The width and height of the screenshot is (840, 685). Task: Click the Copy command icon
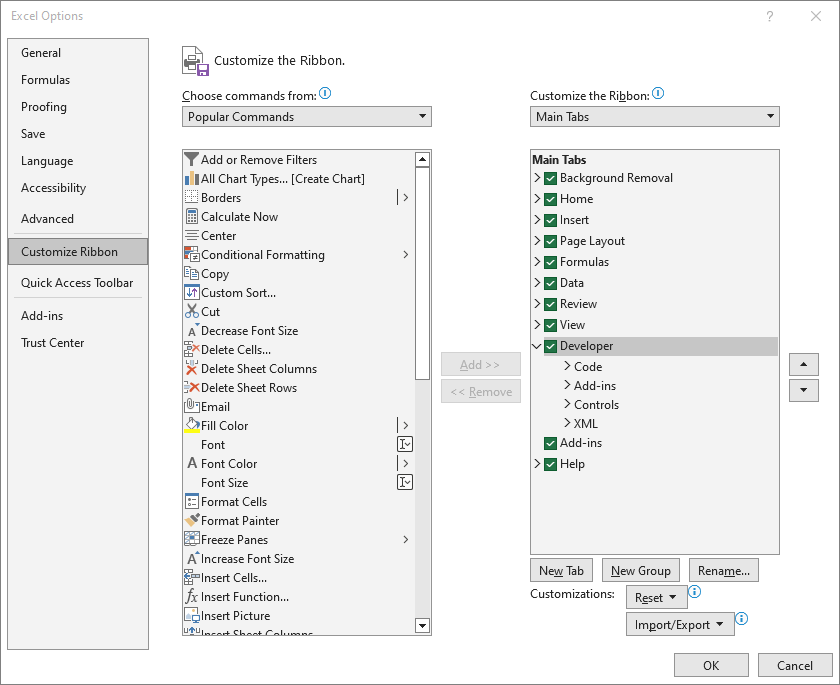pyautogui.click(x=191, y=273)
